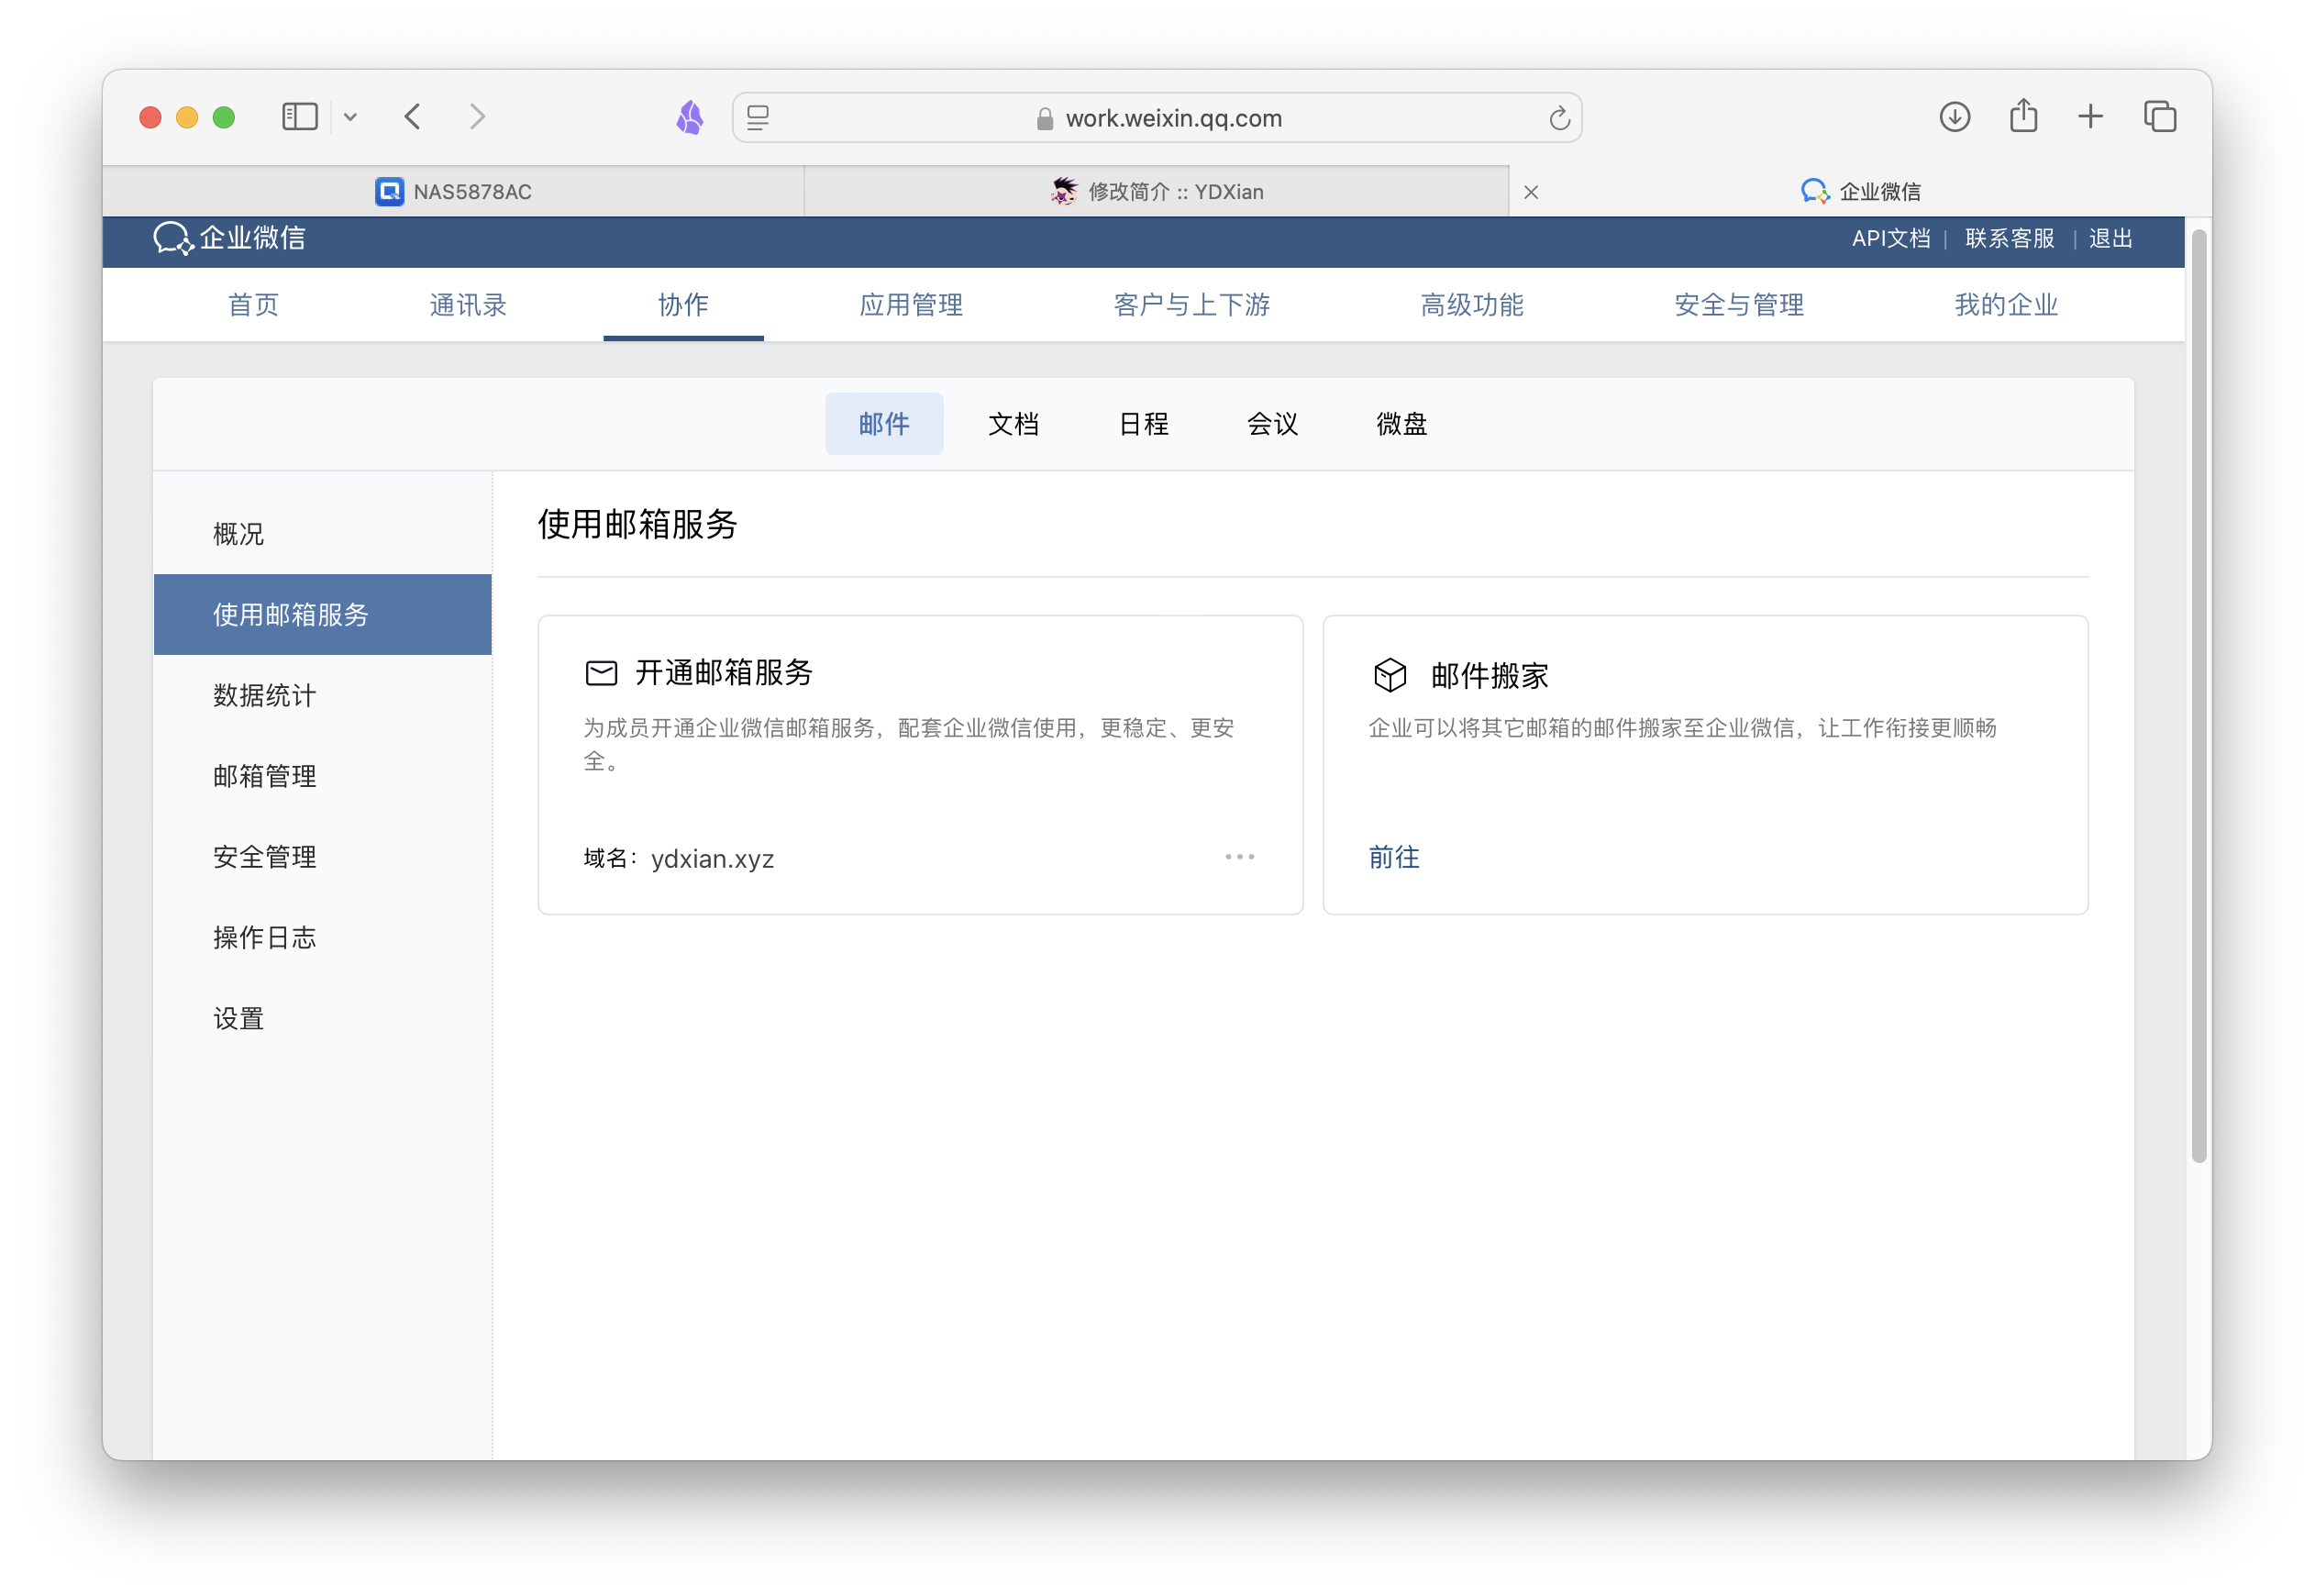Open 安全与管理 navigation item
The height and width of the screenshot is (1596, 2315).
tap(1739, 305)
